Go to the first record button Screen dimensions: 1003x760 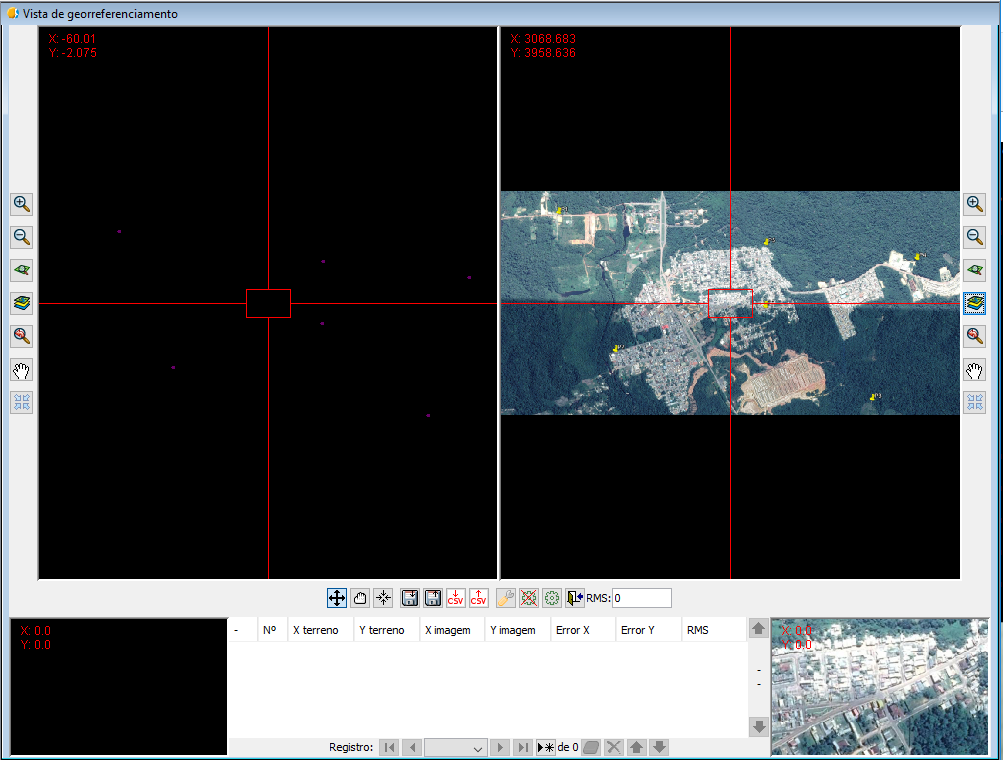pyautogui.click(x=389, y=747)
